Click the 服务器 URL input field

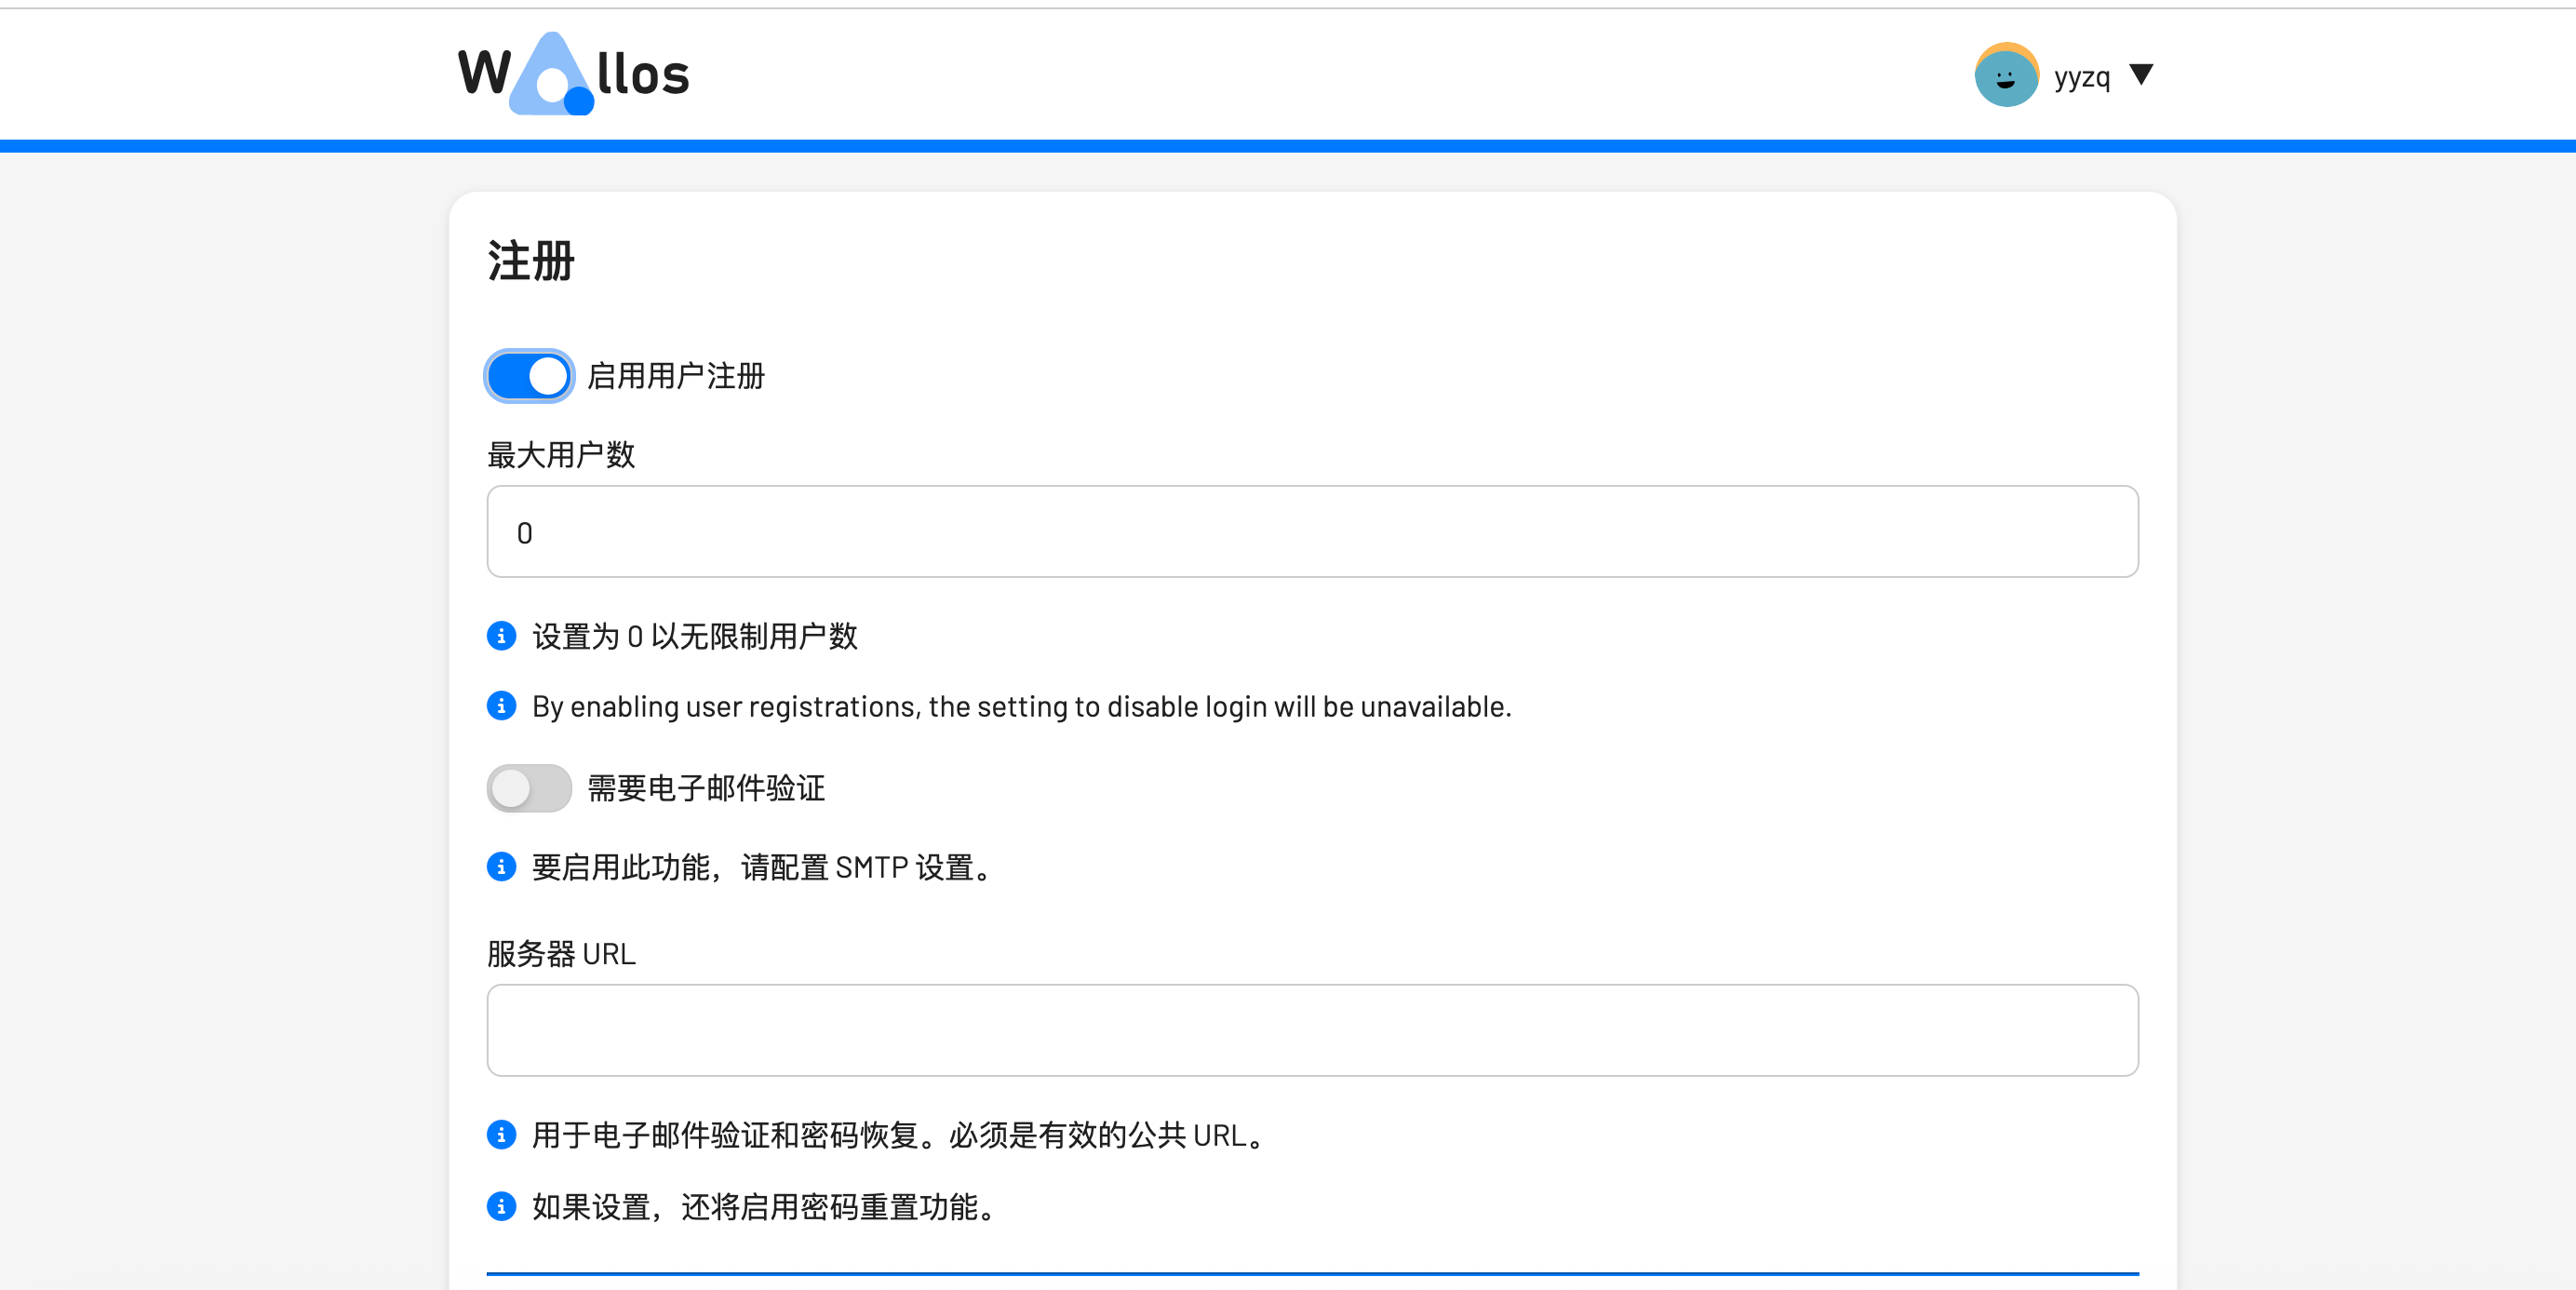tap(1312, 1030)
